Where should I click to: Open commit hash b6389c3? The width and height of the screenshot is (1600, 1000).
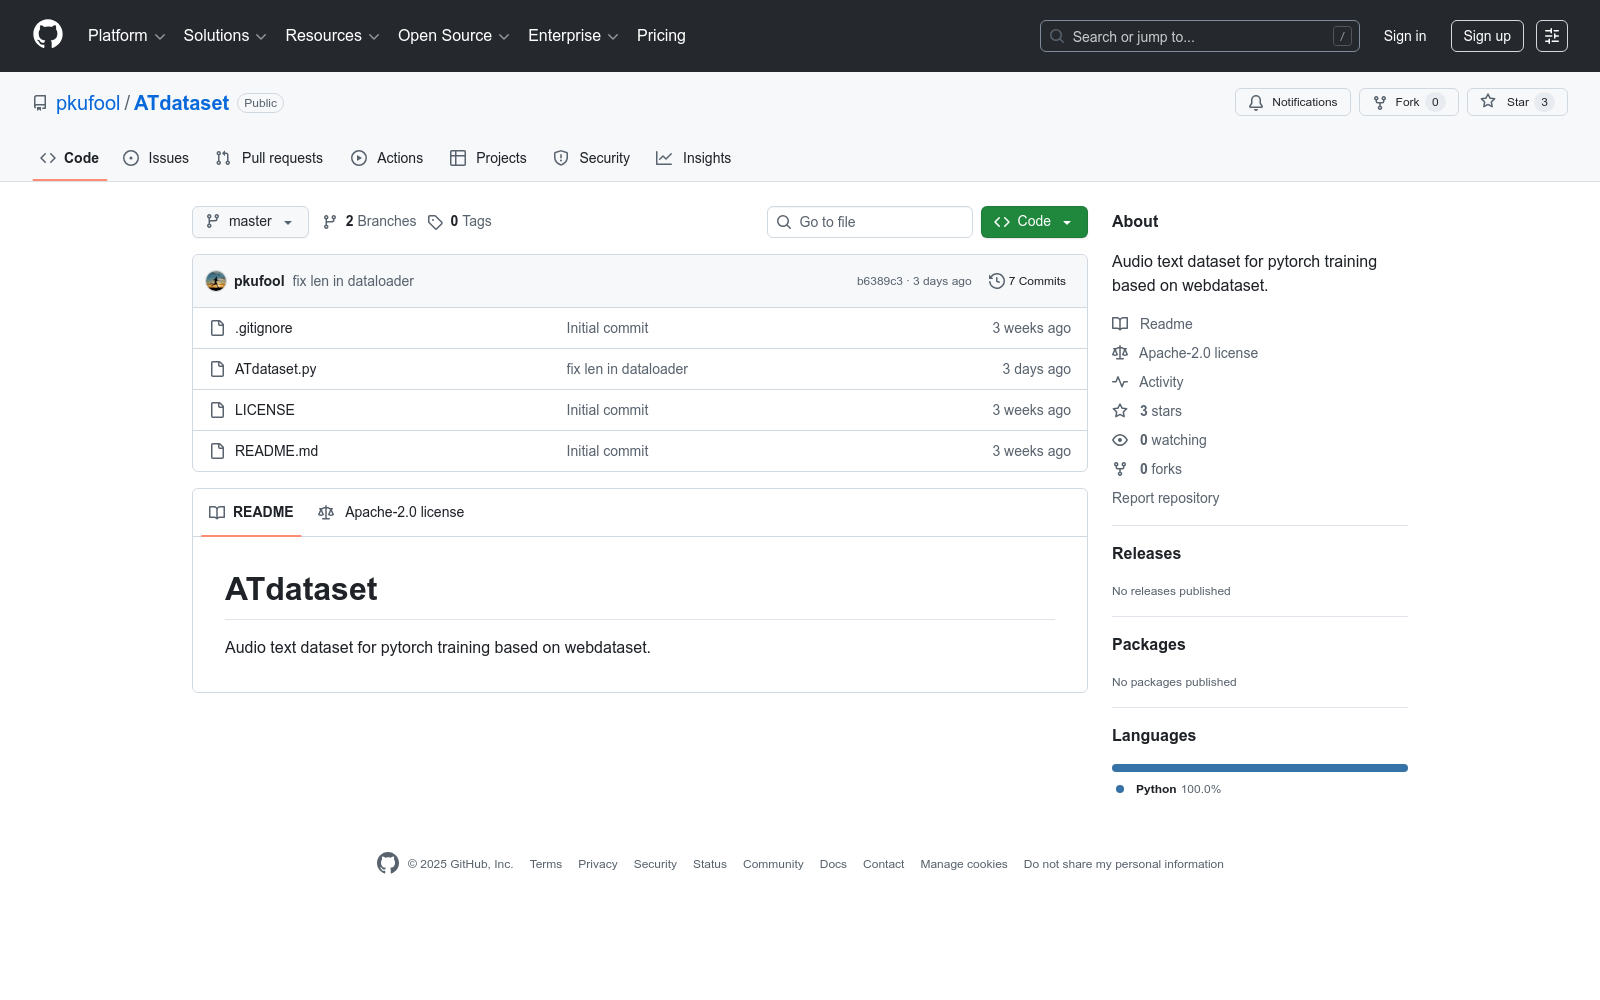pyautogui.click(x=880, y=281)
